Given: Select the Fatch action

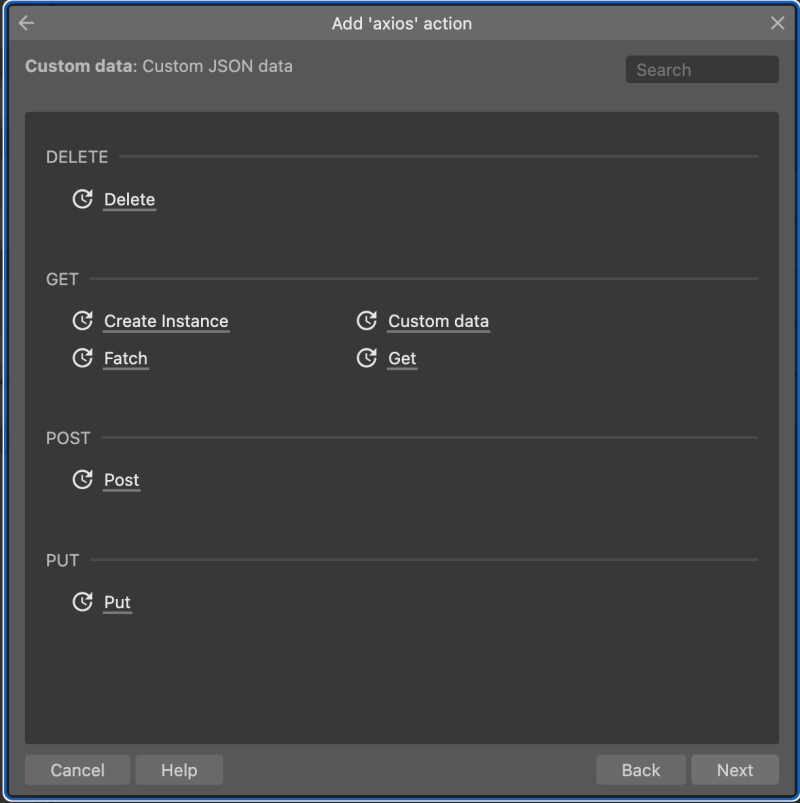Looking at the screenshot, I should 126,358.
